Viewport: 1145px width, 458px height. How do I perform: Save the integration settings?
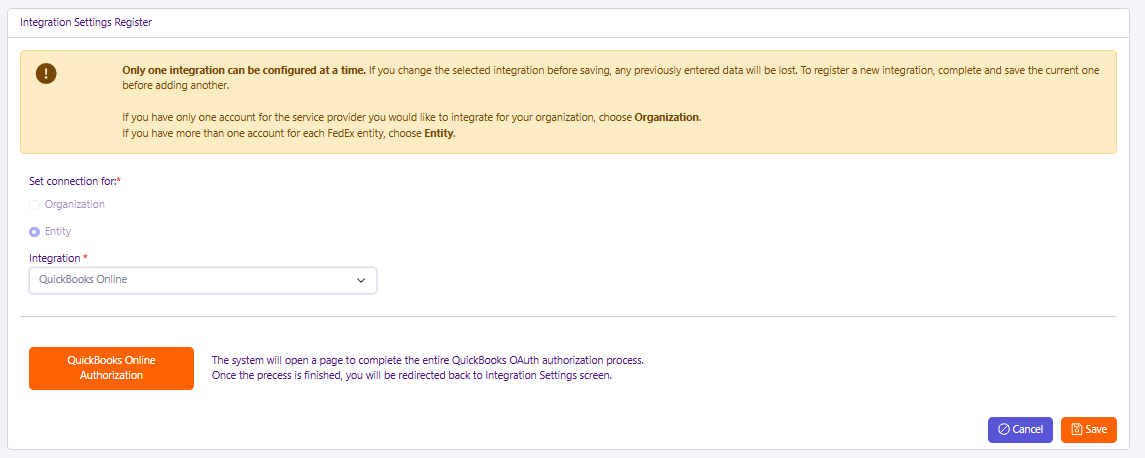(1089, 430)
